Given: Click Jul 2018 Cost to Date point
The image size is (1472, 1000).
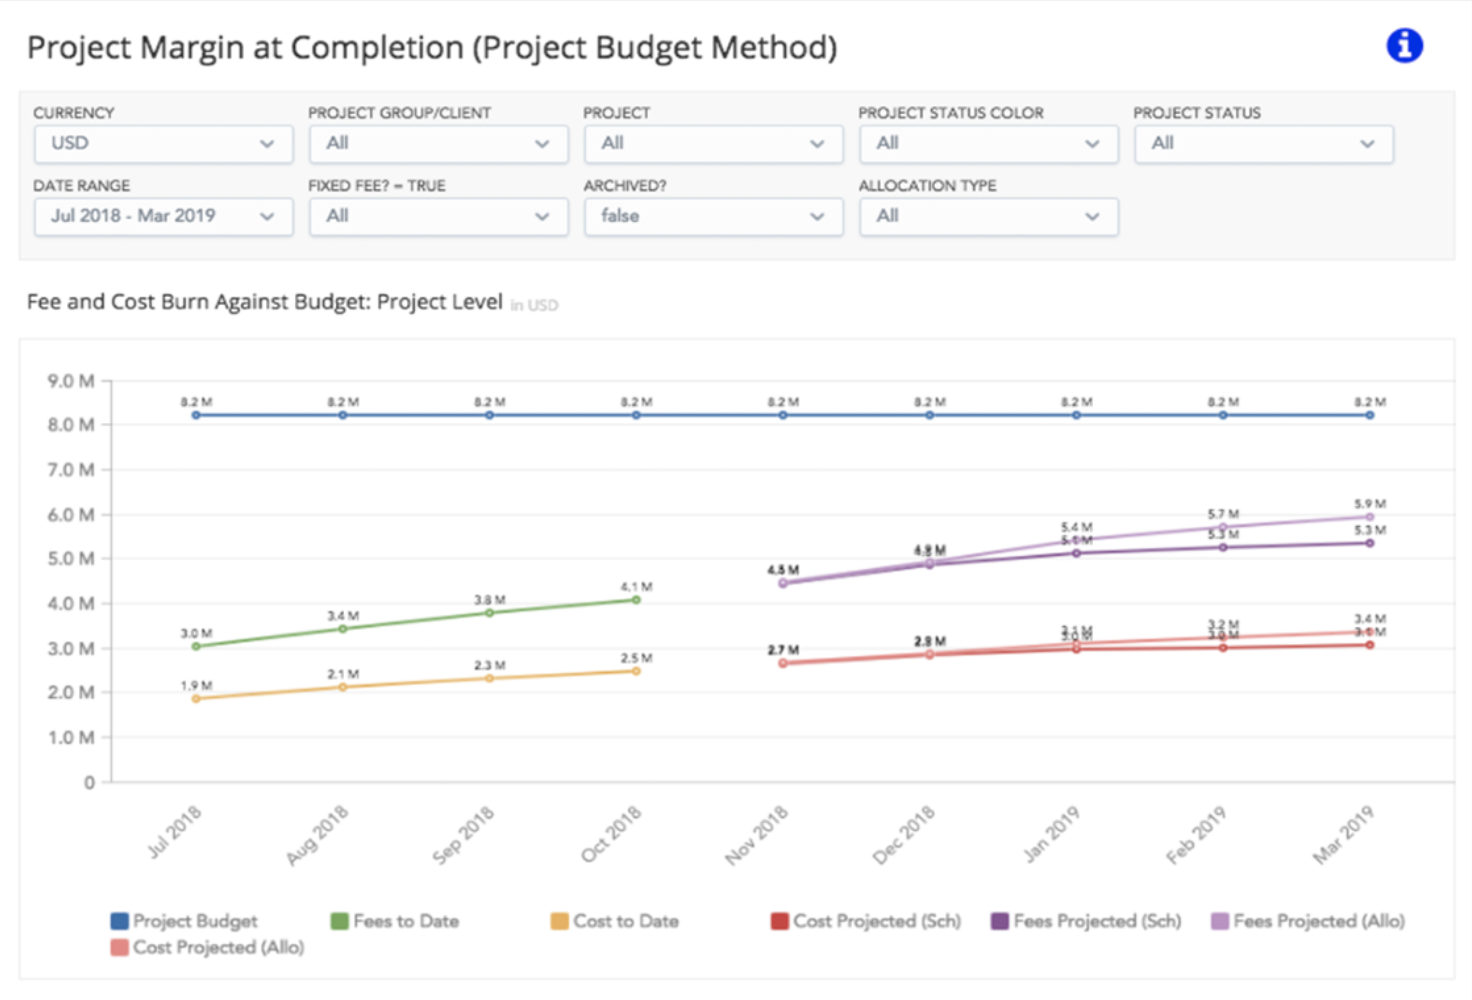Looking at the screenshot, I should point(196,699).
